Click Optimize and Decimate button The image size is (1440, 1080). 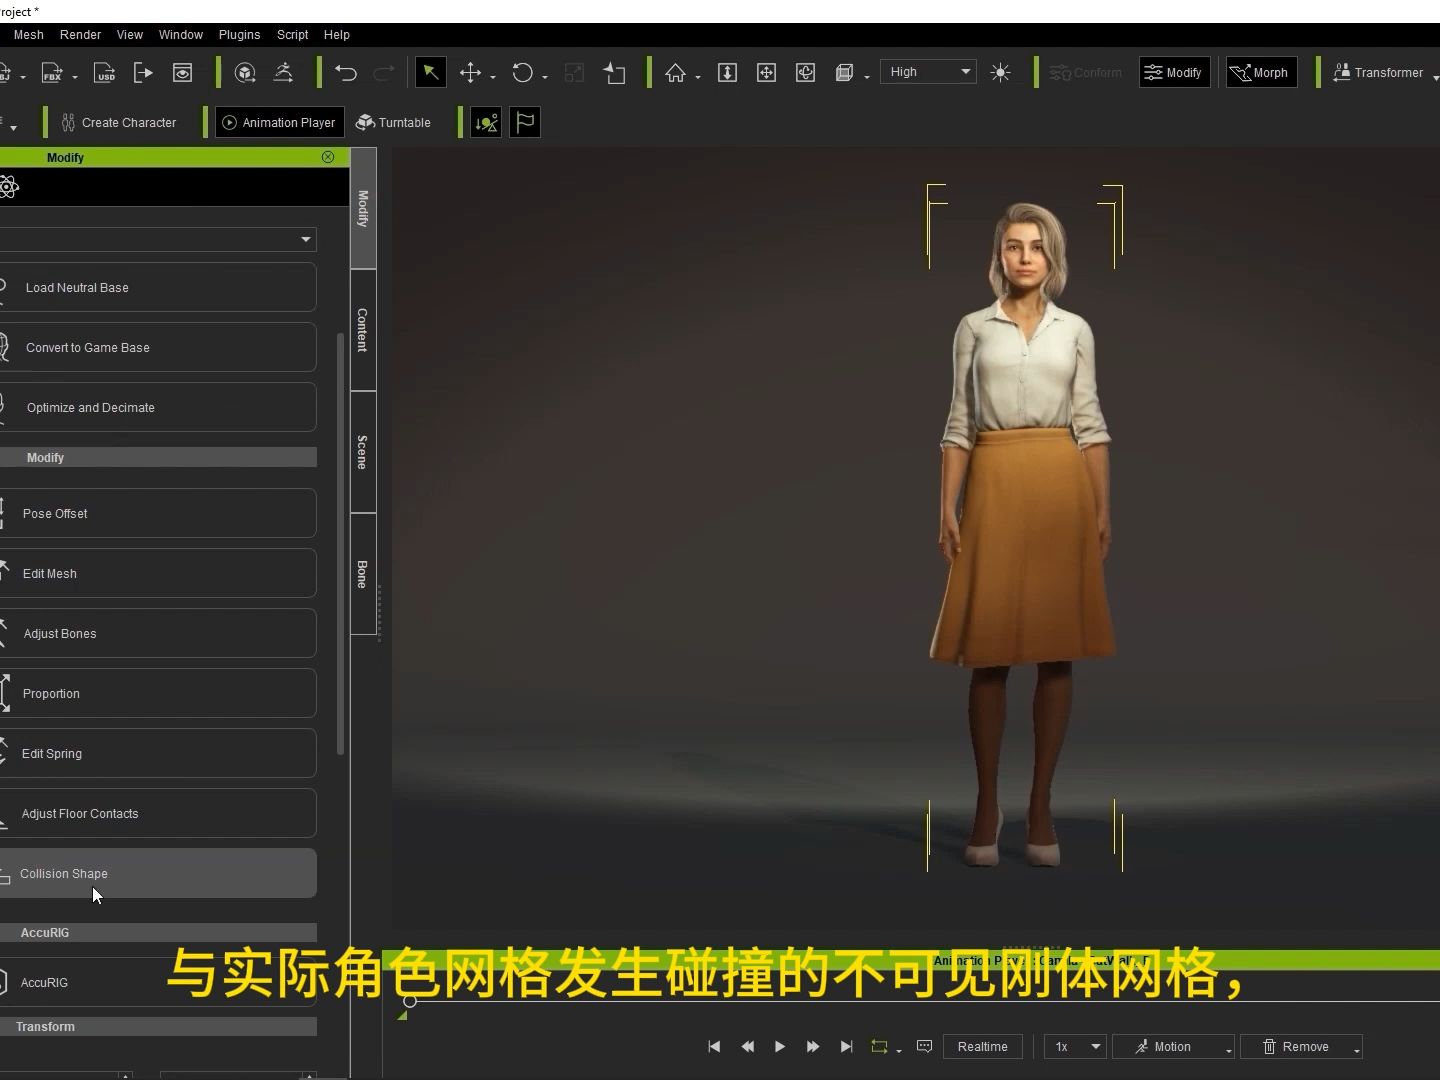click(x=158, y=408)
